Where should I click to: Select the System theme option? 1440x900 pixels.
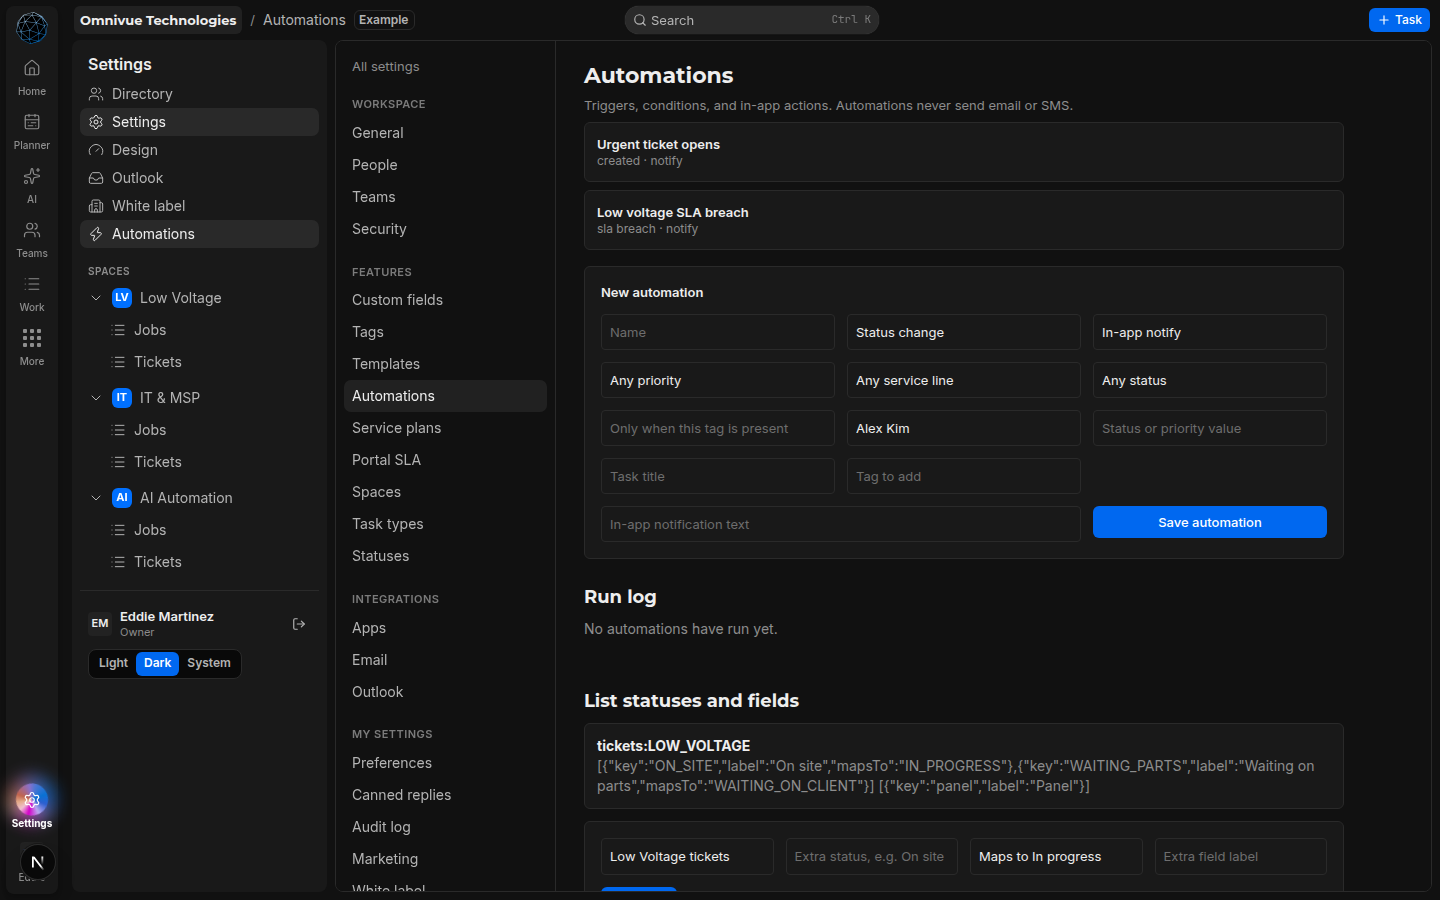209,663
